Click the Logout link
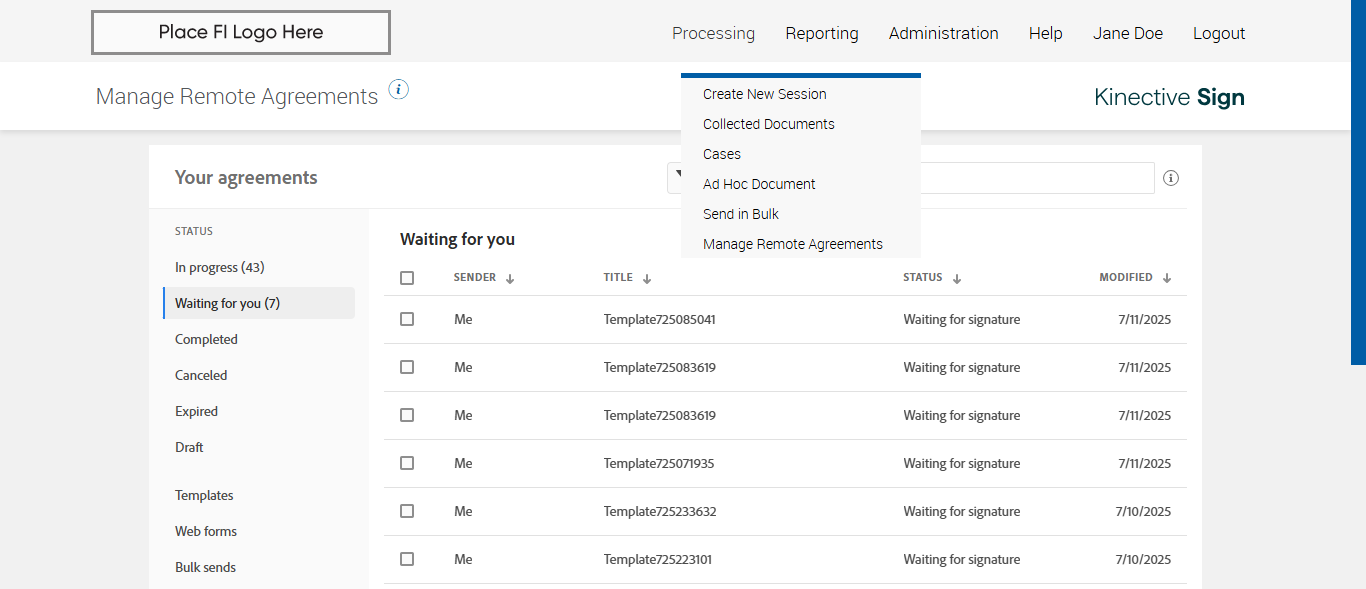Screen dimensions: 1366x589 (1219, 33)
